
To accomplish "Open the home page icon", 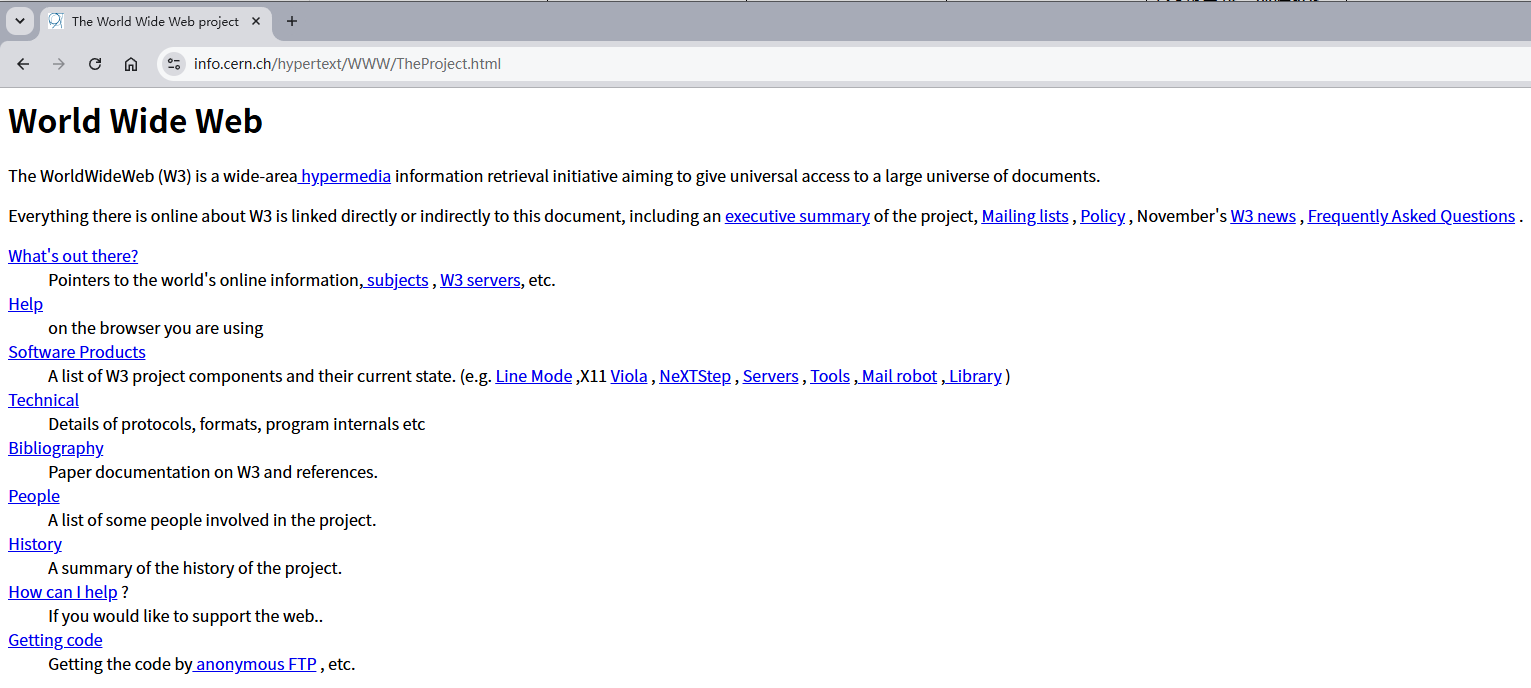I will 131,64.
